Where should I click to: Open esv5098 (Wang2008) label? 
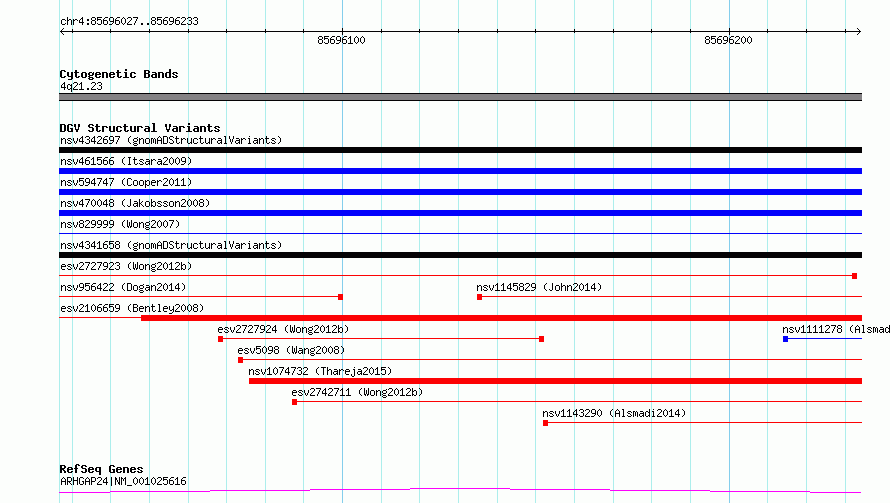click(291, 350)
